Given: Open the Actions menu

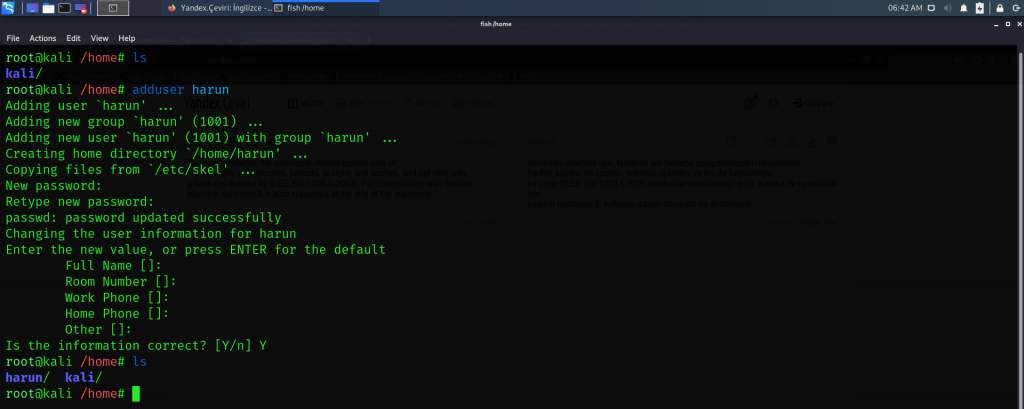Looking at the screenshot, I should [x=43, y=38].
